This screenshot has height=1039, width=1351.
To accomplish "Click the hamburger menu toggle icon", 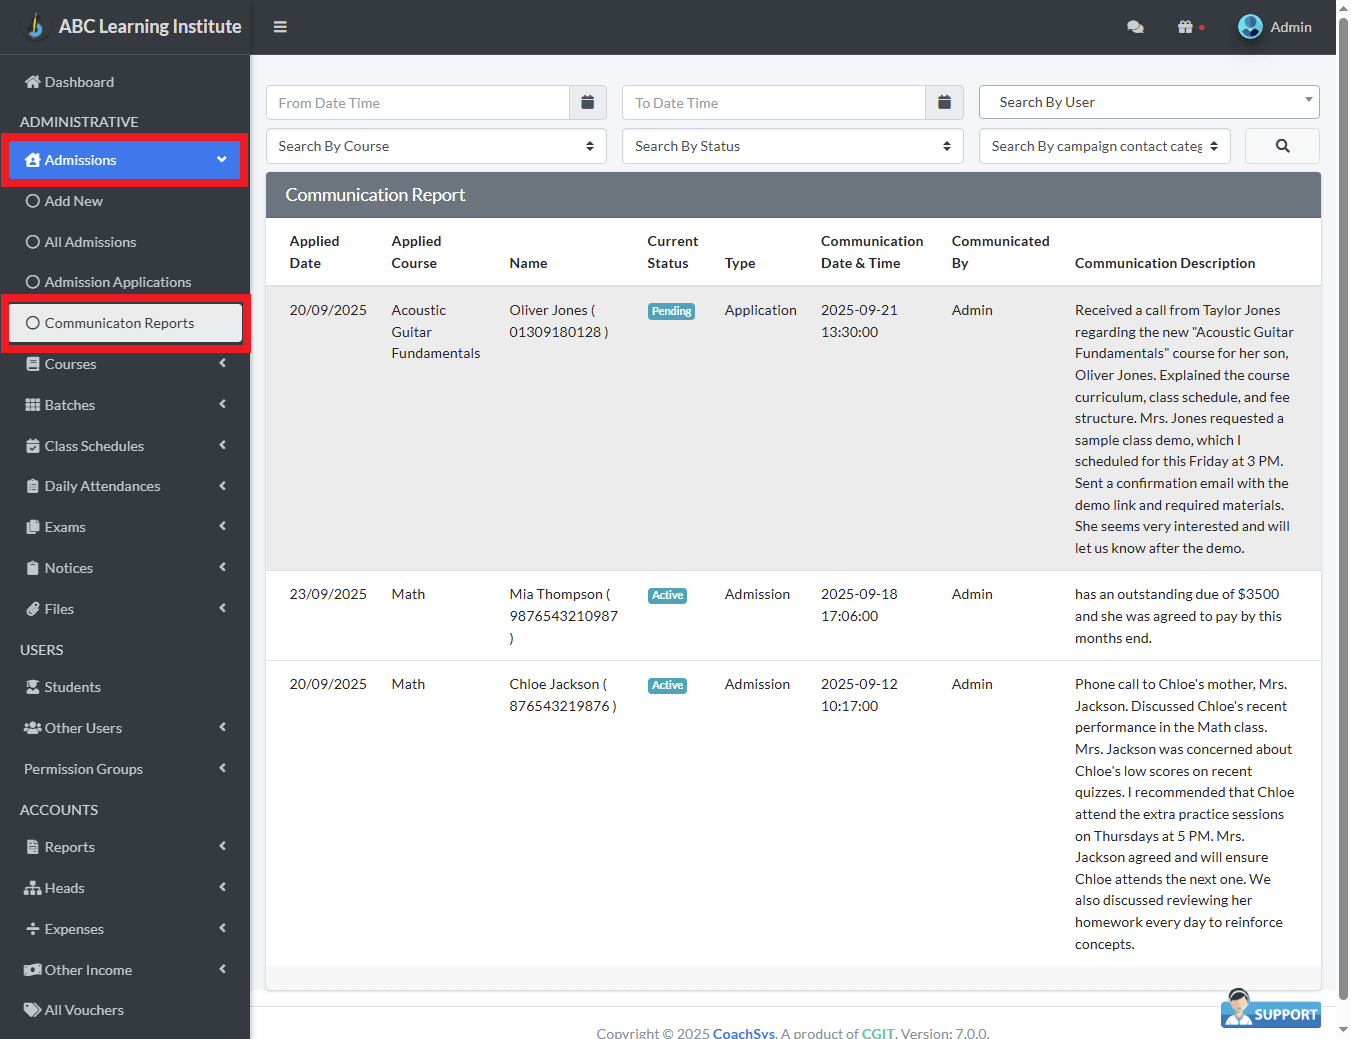I will pyautogui.click(x=280, y=27).
